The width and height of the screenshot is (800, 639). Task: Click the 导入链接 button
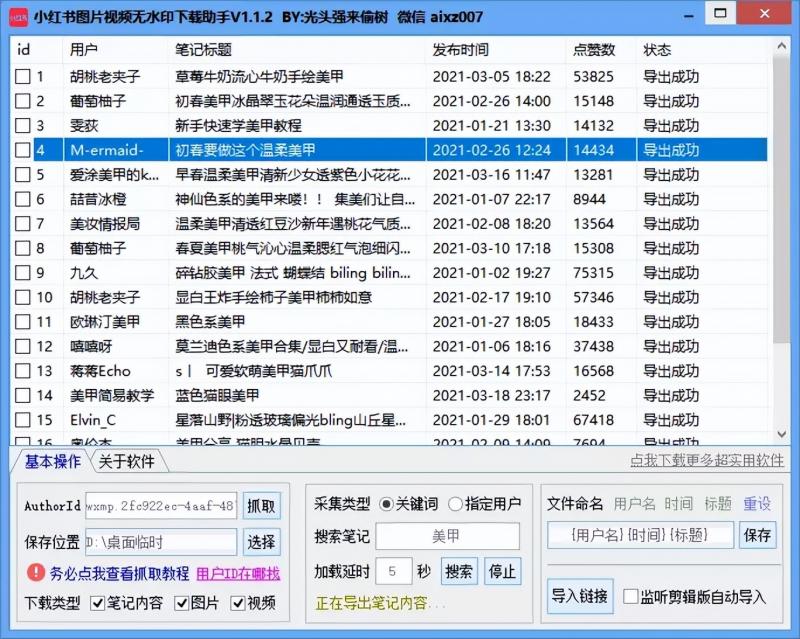tap(579, 594)
